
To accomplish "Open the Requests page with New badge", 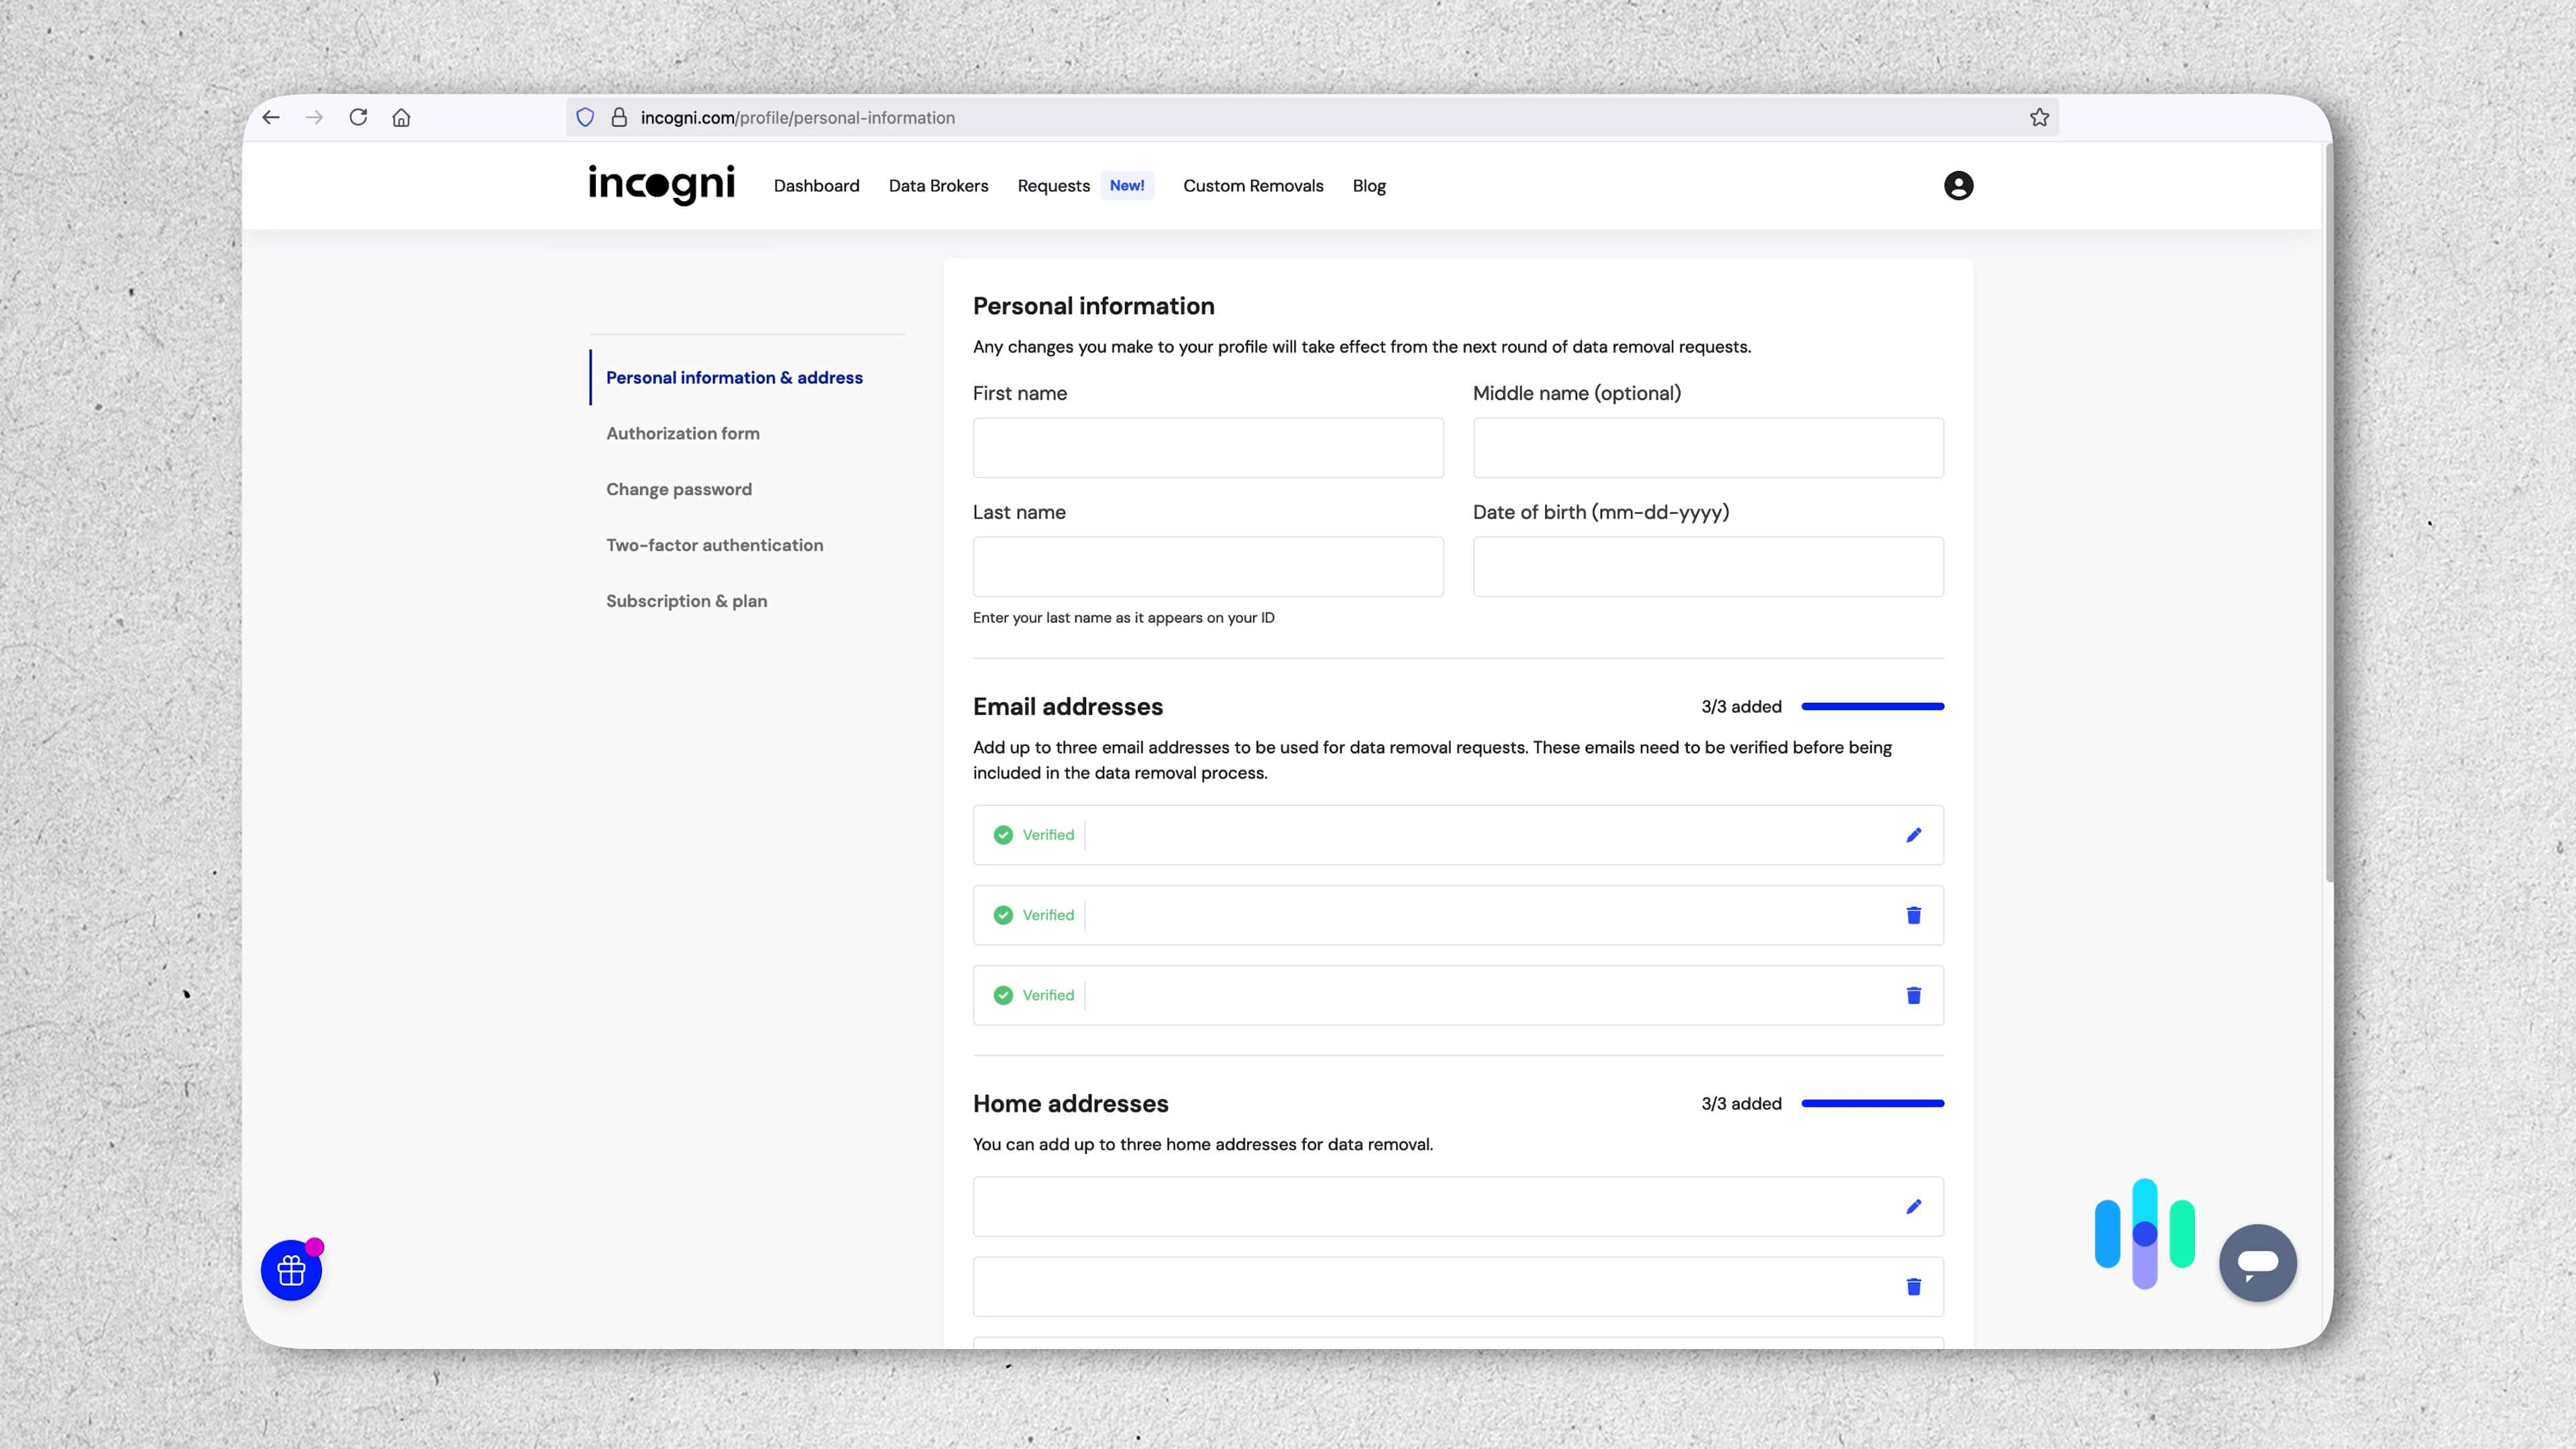I will click(x=1053, y=186).
